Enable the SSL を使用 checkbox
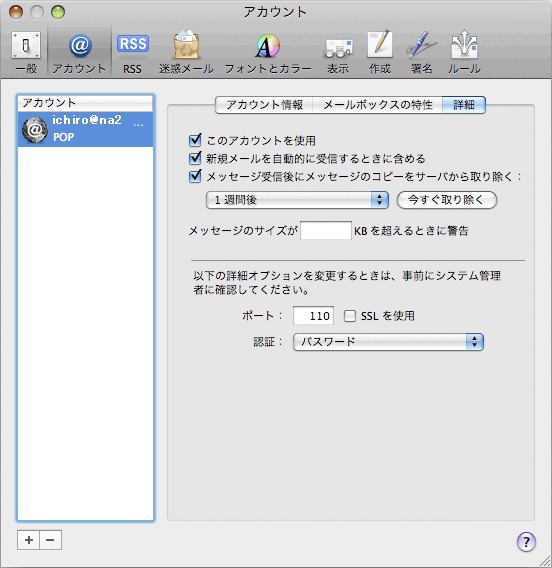The width and height of the screenshot is (552, 568). pos(350,316)
